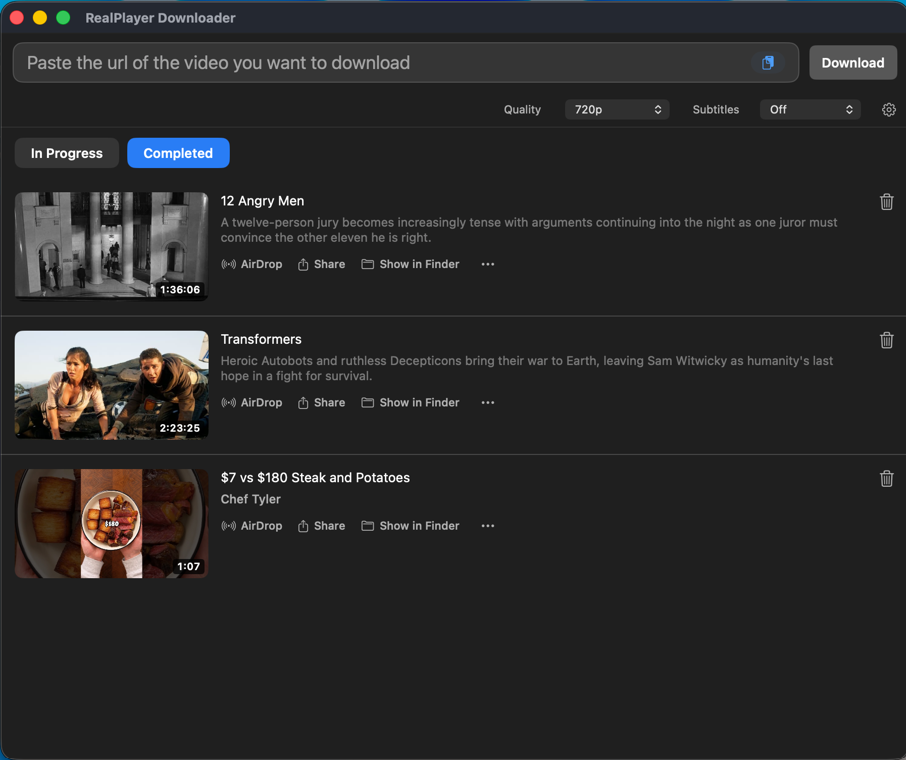
Task: Click the Heroic Autobots description text
Action: [x=526, y=368]
